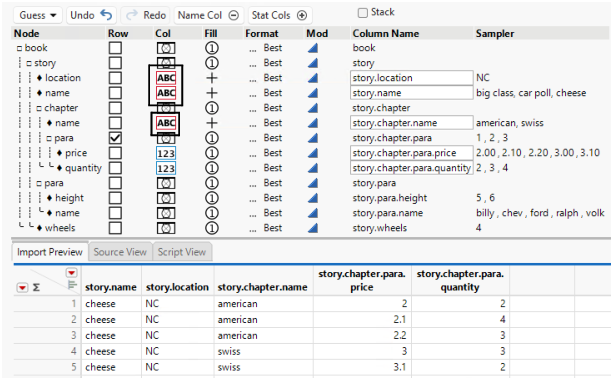This screenshot has width=613, height=380.
Task: Click the excluded column icon for height
Action: click(166, 198)
